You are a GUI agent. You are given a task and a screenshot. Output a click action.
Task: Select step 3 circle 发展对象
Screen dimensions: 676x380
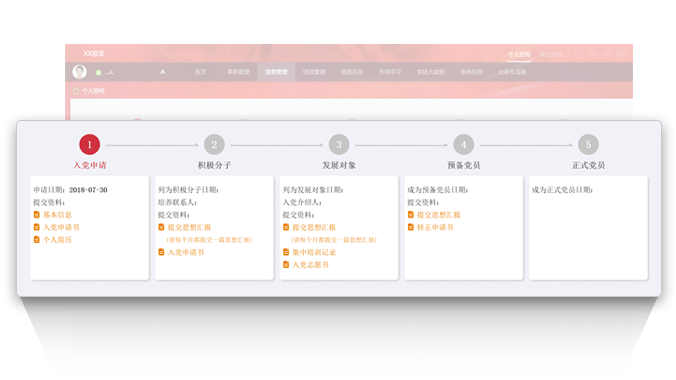pos(339,144)
